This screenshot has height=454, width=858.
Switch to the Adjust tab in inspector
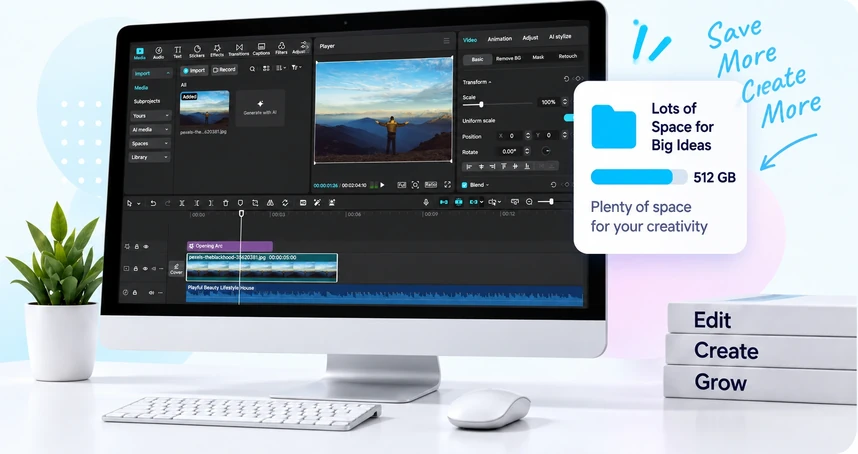530,38
